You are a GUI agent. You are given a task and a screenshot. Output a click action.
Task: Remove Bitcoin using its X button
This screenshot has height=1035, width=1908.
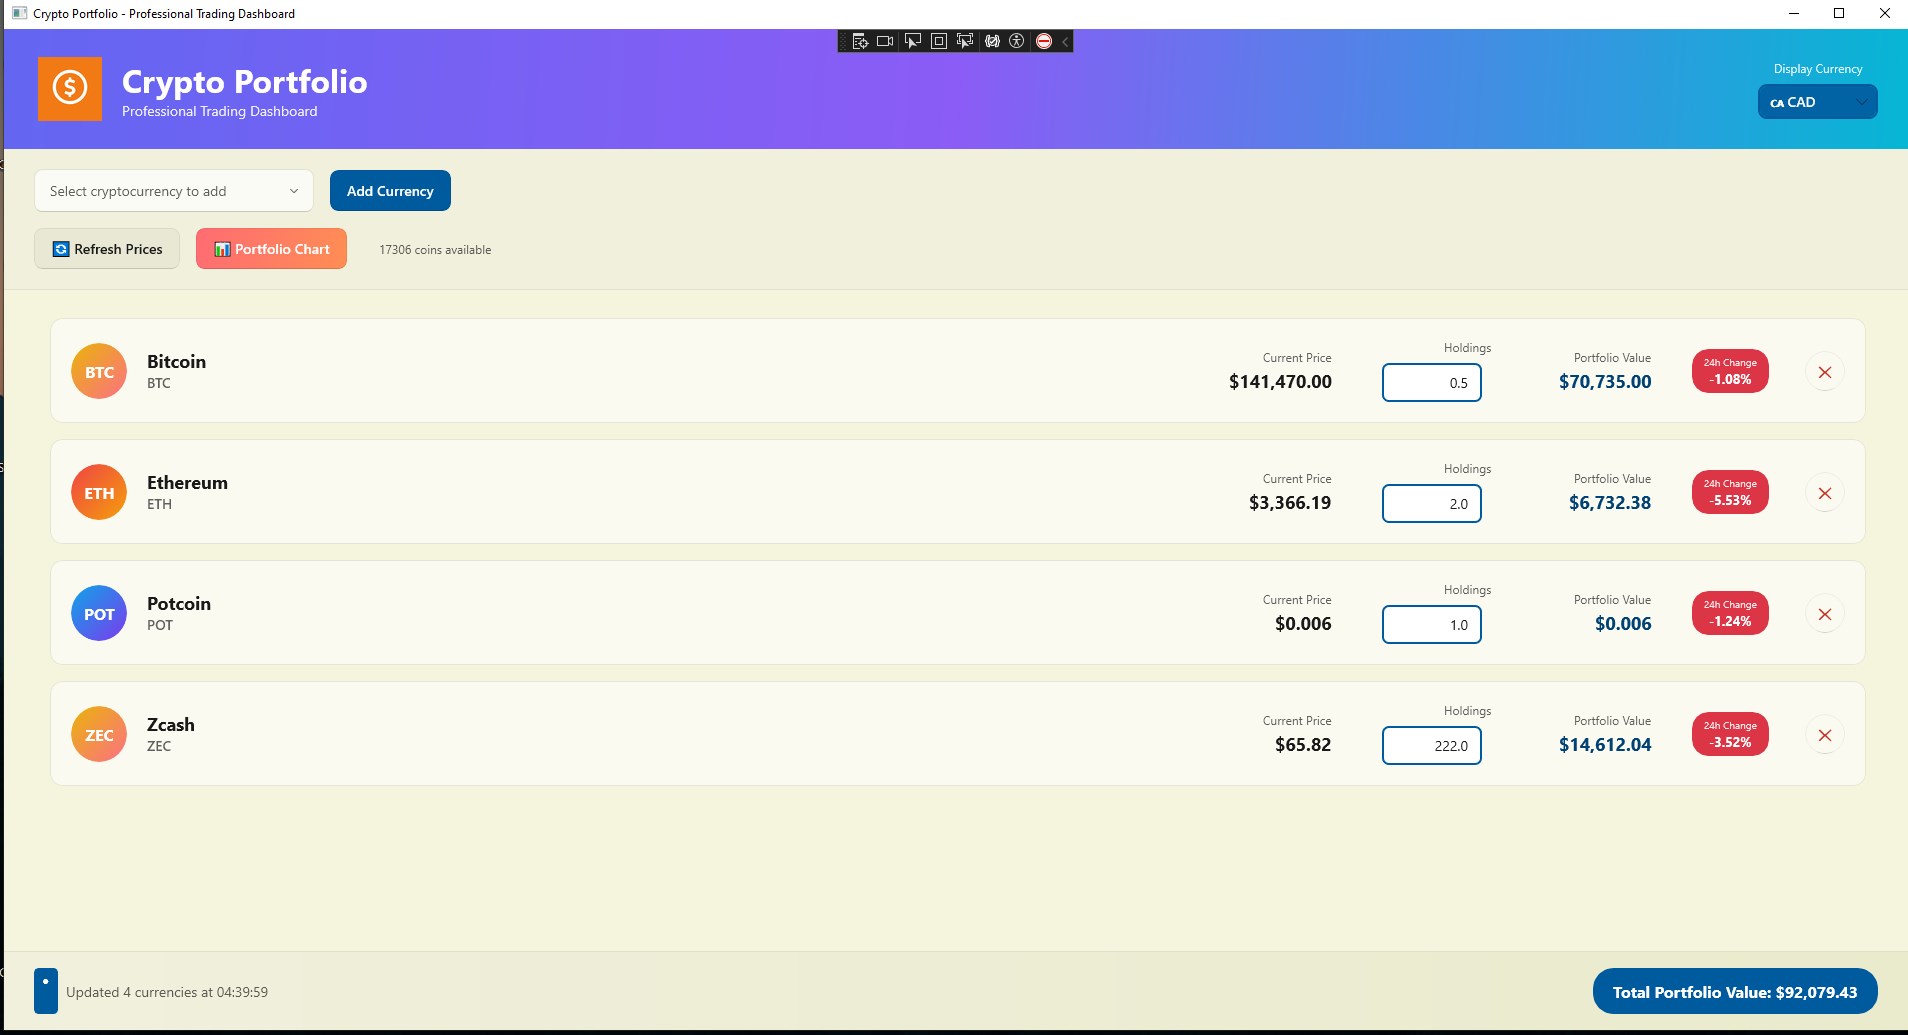coord(1825,371)
